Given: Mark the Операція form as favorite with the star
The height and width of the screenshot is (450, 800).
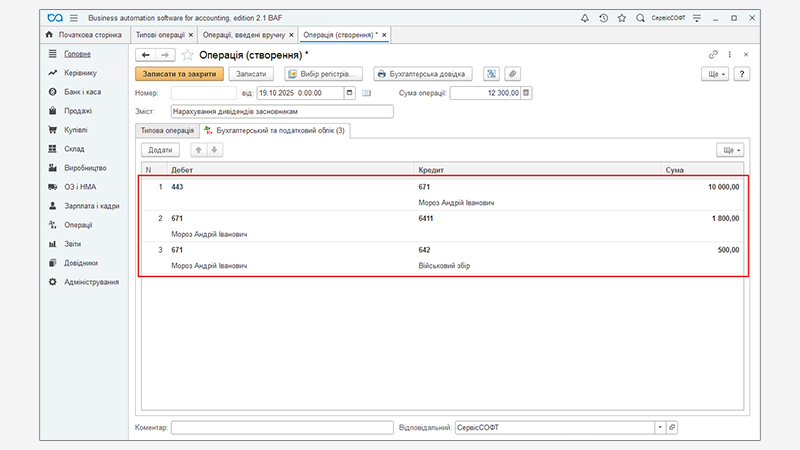Looking at the screenshot, I should 187,54.
